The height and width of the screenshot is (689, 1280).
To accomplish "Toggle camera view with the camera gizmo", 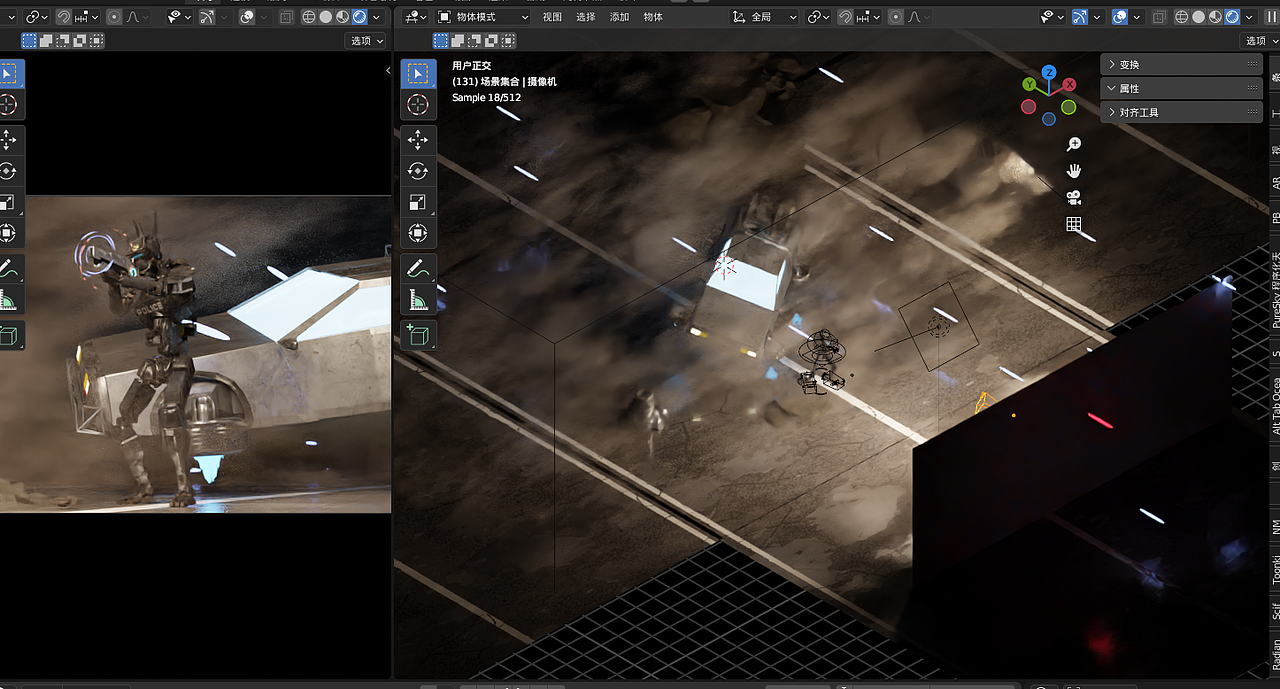I will pos(1074,197).
